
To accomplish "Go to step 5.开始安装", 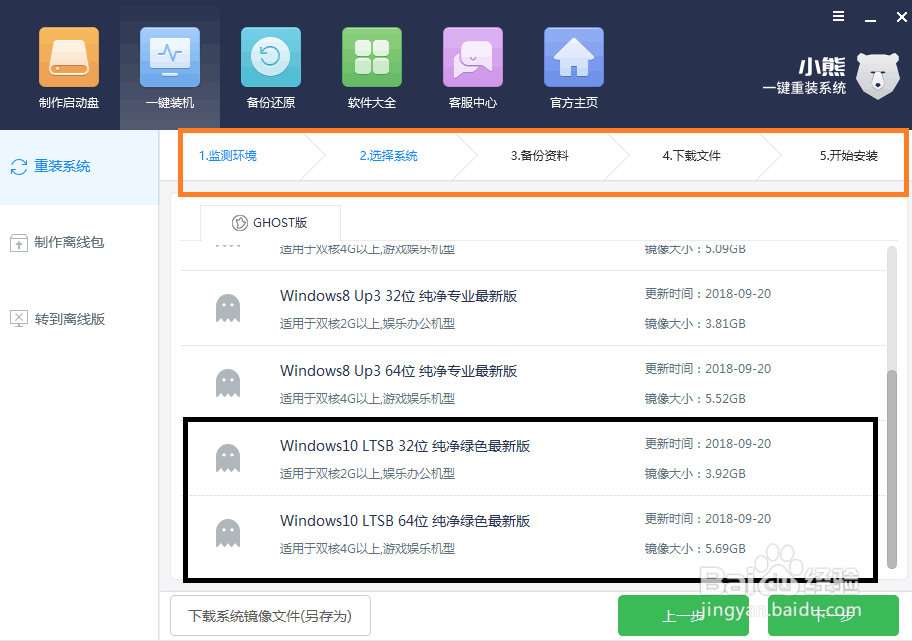I will point(849,156).
